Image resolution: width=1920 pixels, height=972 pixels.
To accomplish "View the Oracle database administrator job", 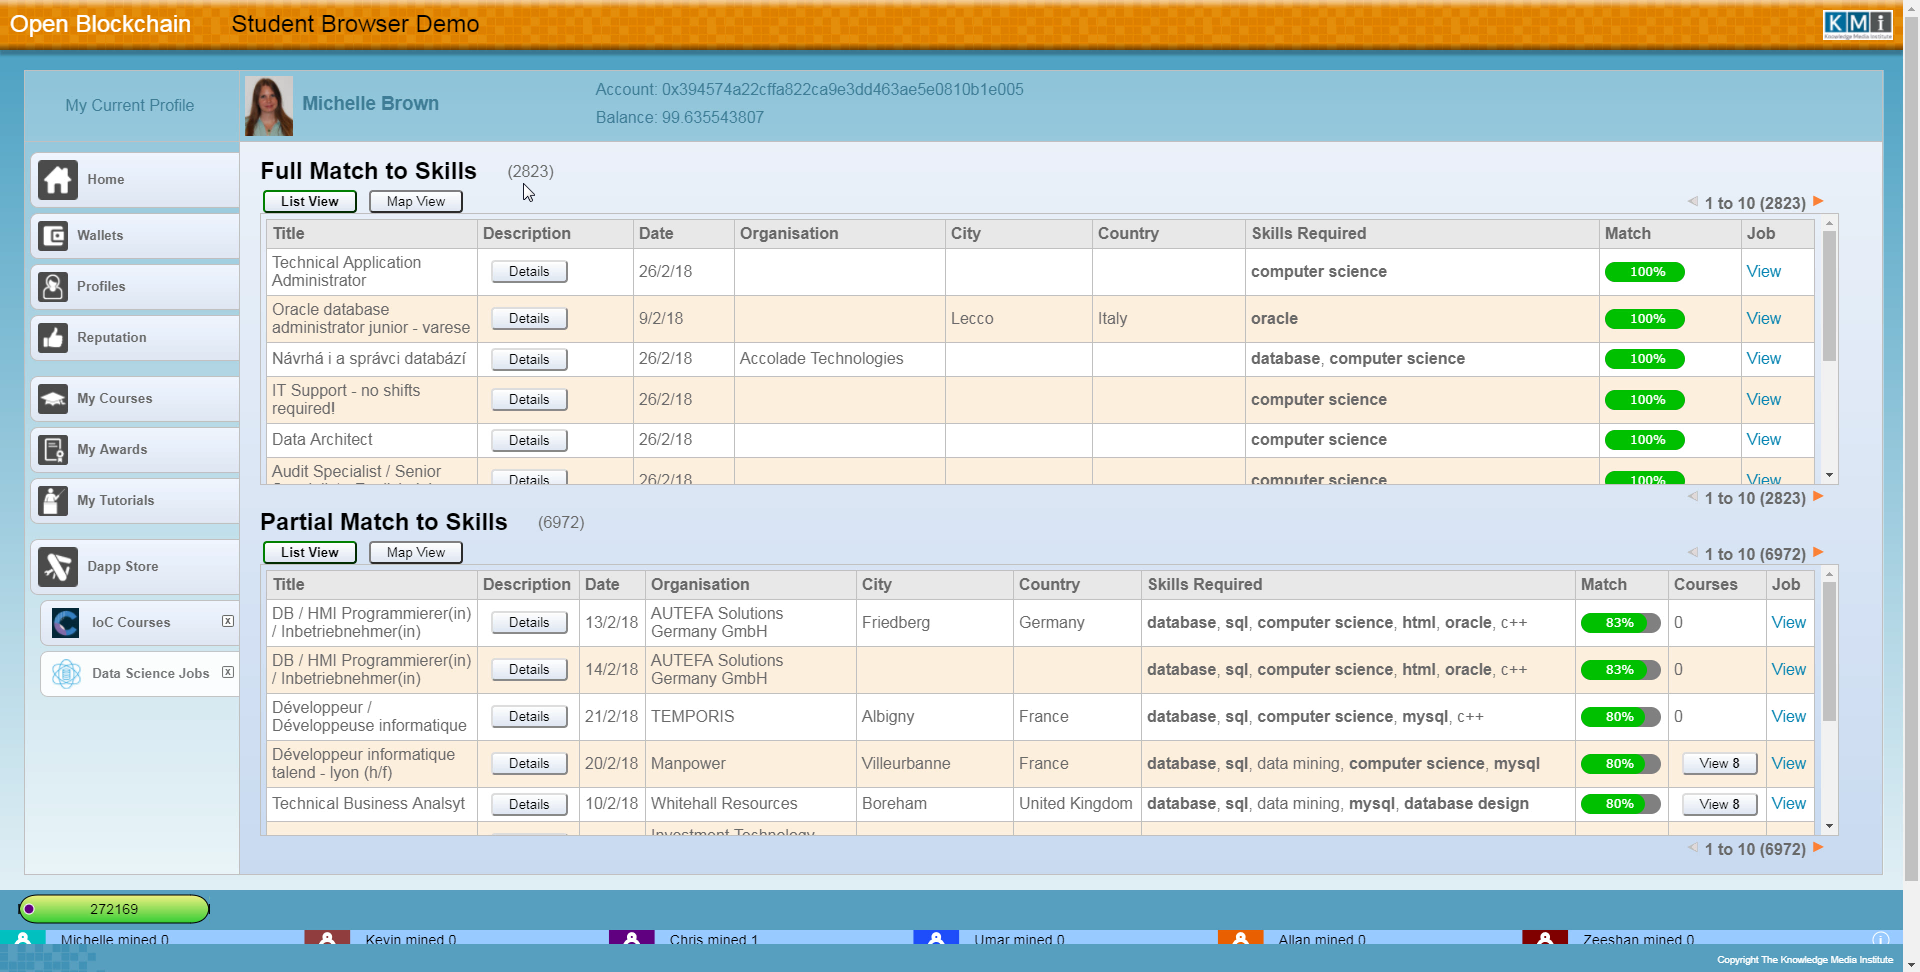I will coord(1763,319).
